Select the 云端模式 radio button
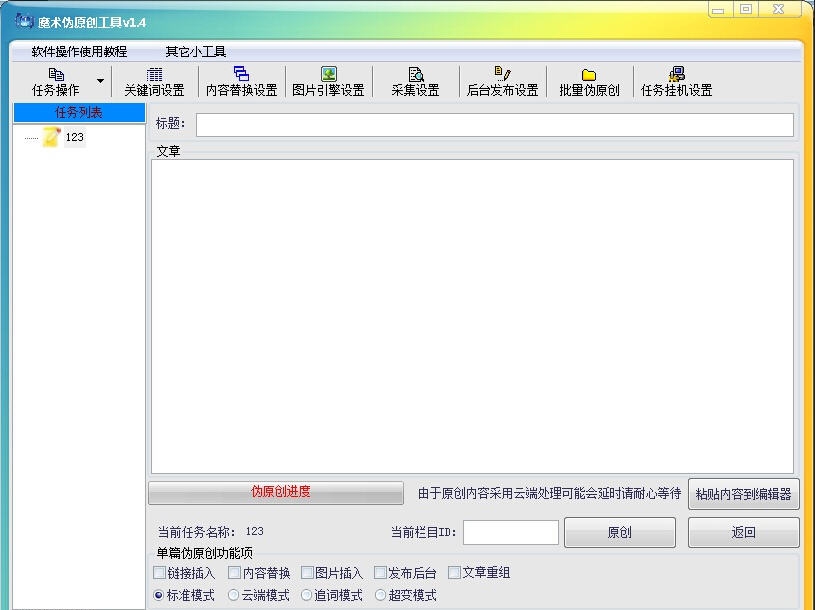Viewport: 815px width, 610px height. (x=233, y=595)
